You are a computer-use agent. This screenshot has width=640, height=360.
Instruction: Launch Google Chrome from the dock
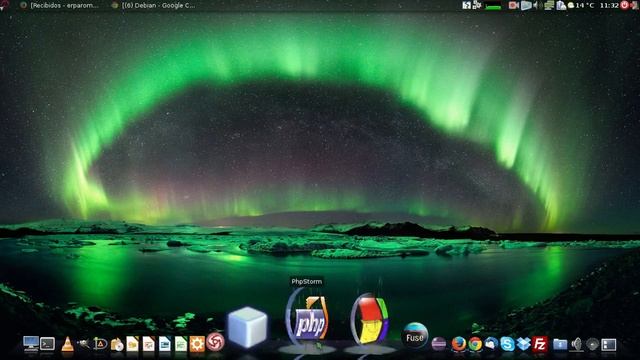[475, 344]
